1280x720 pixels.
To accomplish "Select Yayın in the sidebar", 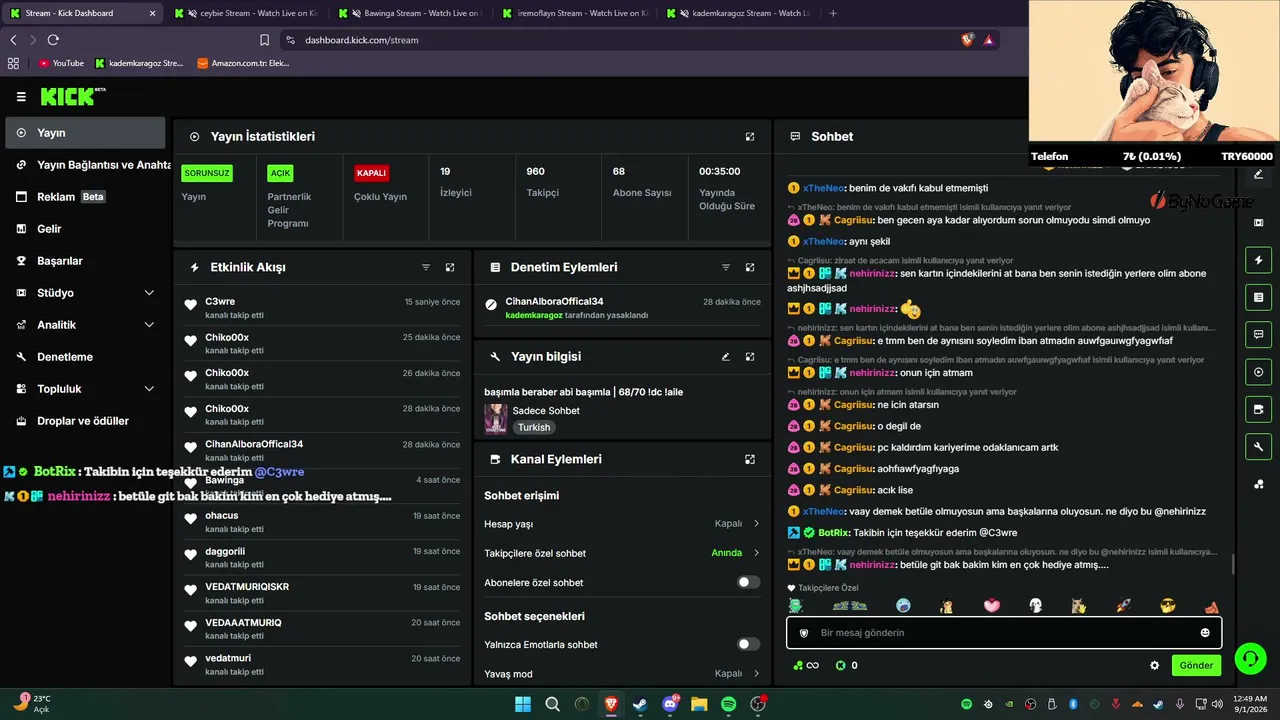I will point(85,133).
